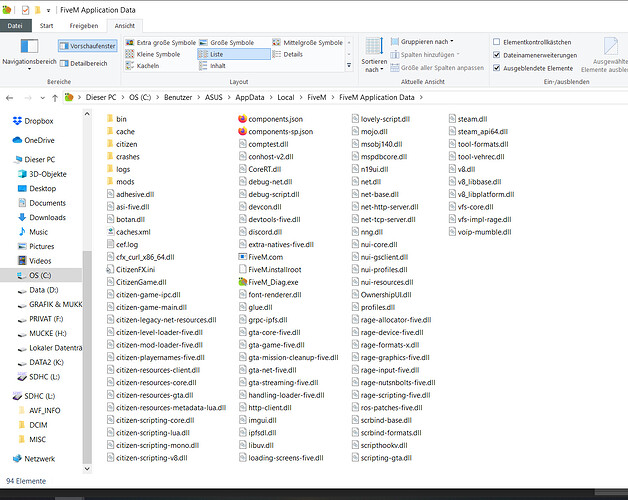Click Benutzer in the address breadcrumb
This screenshot has width=628, height=500.
tap(178, 97)
